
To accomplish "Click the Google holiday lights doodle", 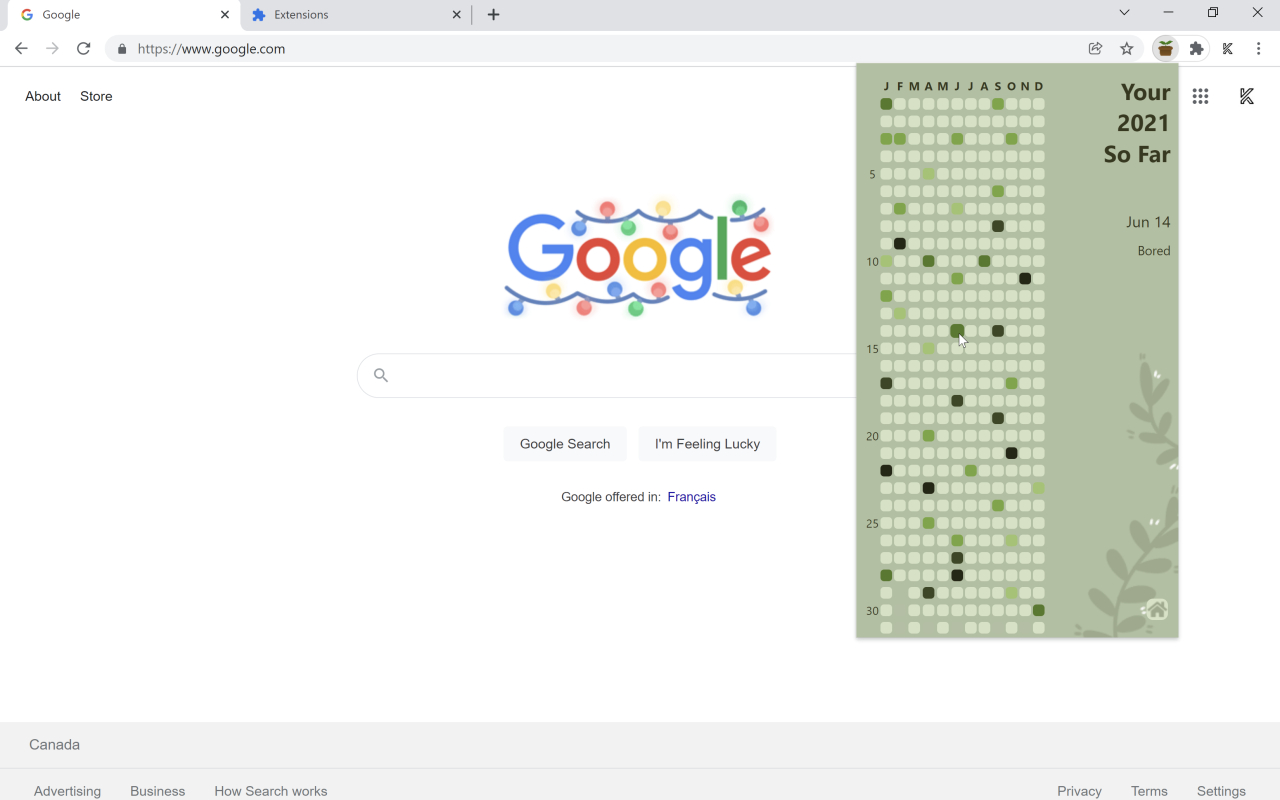I will pyautogui.click(x=637, y=259).
